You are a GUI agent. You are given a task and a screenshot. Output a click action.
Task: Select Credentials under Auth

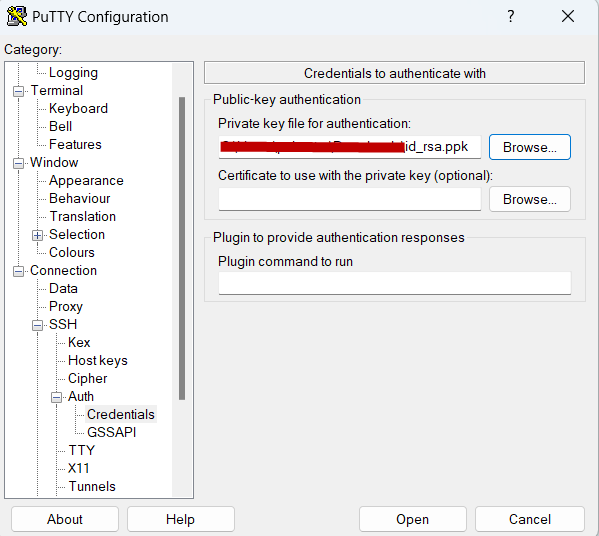click(121, 414)
